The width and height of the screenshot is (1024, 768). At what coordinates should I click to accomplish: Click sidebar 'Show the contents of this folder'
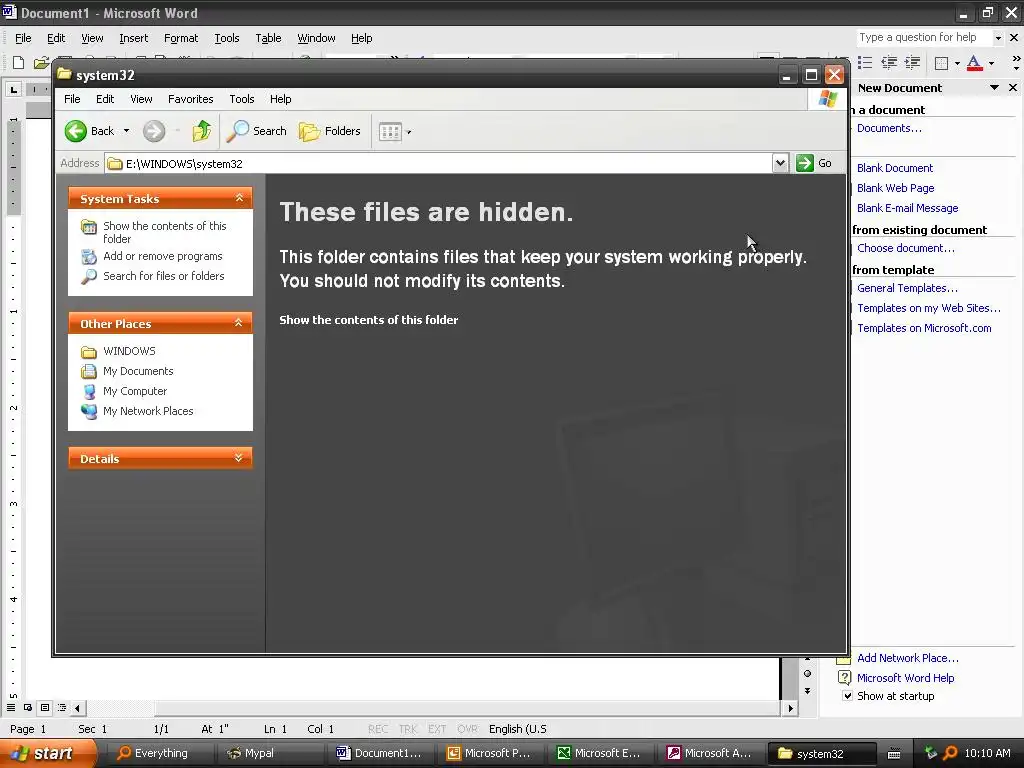165,232
